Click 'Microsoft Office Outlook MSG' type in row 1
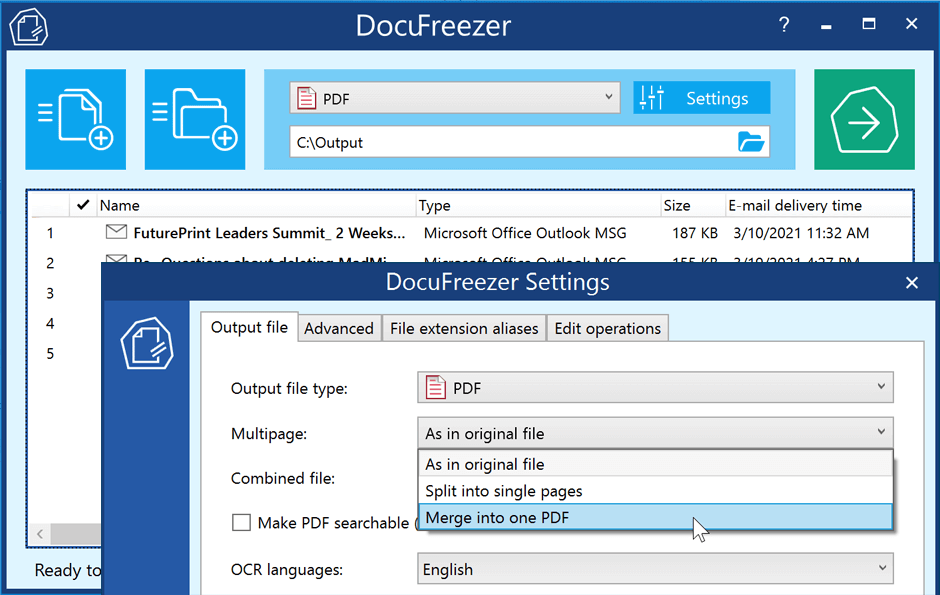940x595 pixels. pyautogui.click(x=525, y=233)
